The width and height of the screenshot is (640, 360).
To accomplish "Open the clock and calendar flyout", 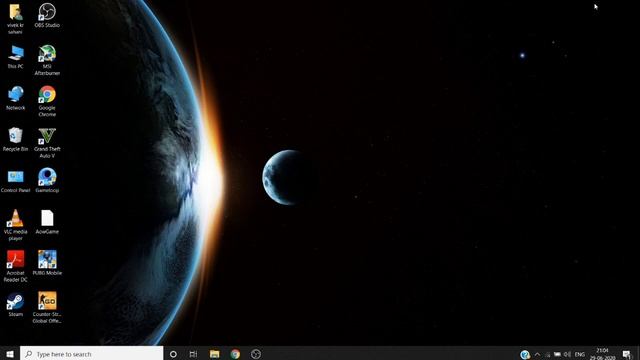I will 602,354.
